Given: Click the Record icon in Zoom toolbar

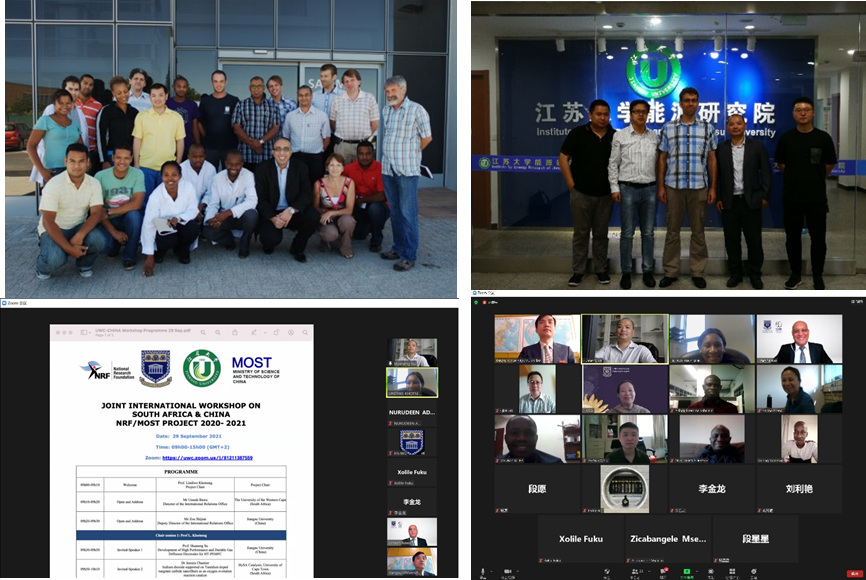Looking at the screenshot, I should [x=711, y=571].
